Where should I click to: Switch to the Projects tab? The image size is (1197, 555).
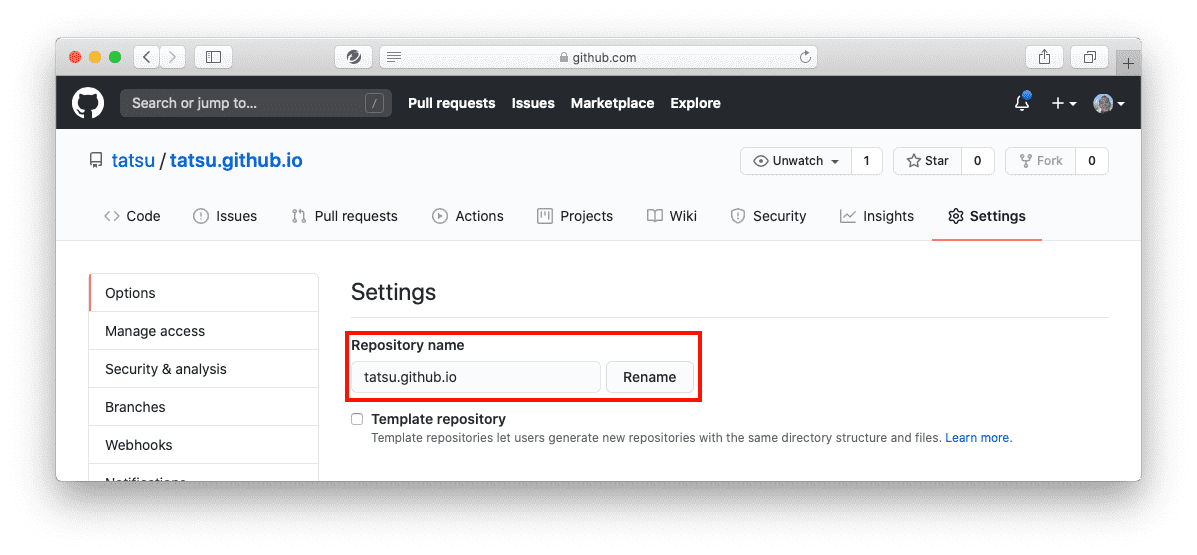click(575, 216)
